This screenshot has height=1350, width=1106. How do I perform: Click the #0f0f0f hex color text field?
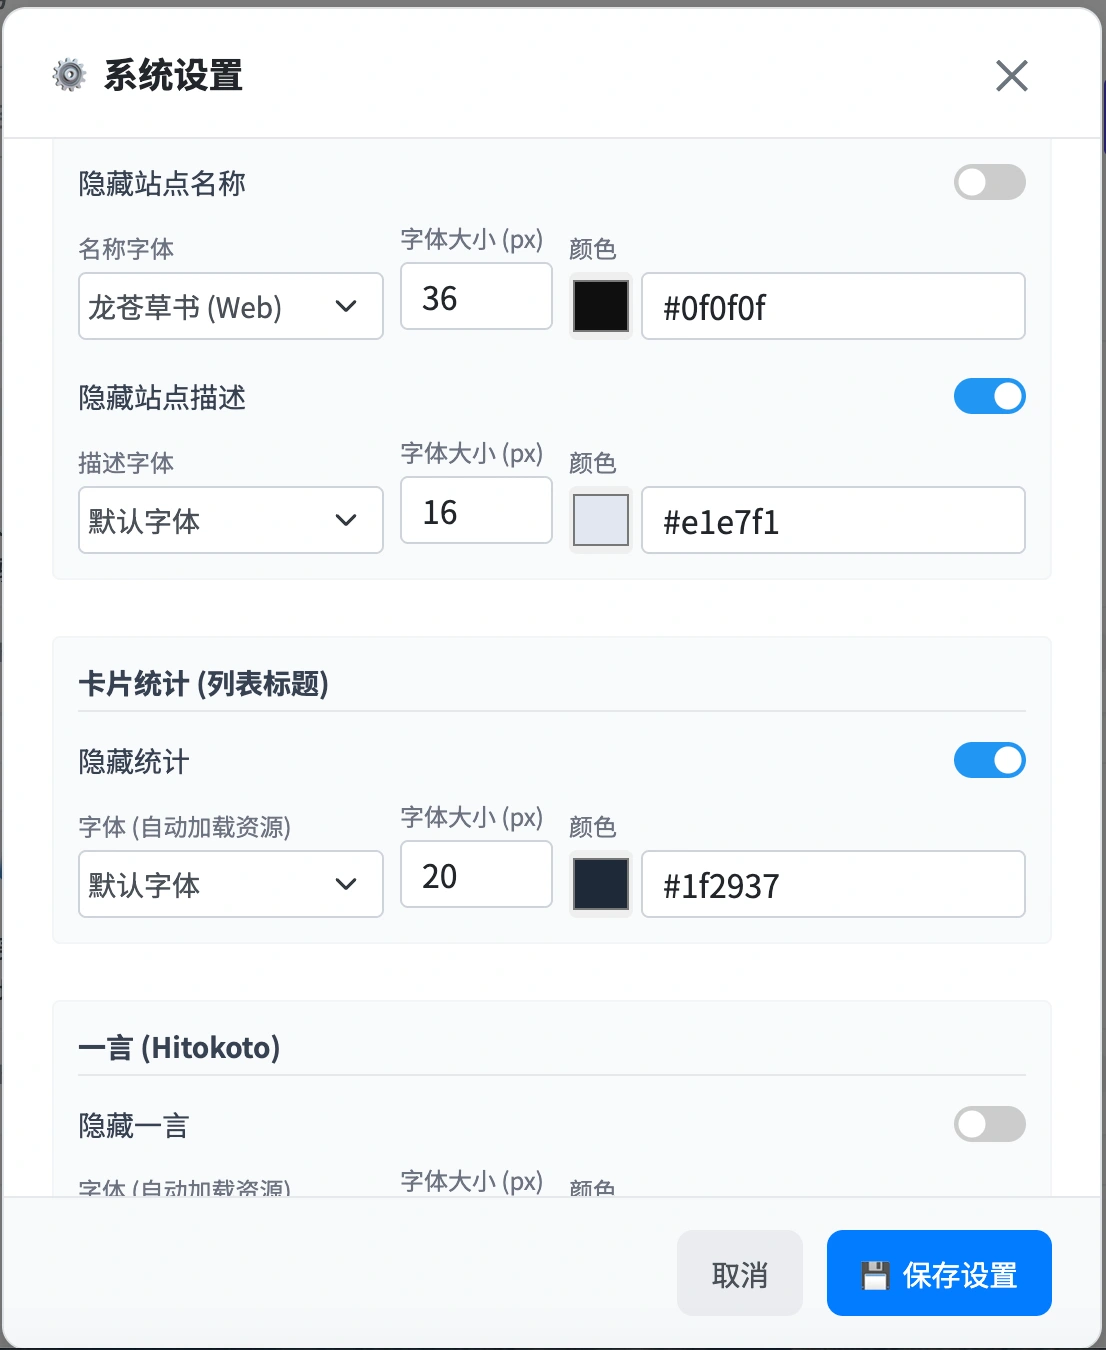[832, 306]
